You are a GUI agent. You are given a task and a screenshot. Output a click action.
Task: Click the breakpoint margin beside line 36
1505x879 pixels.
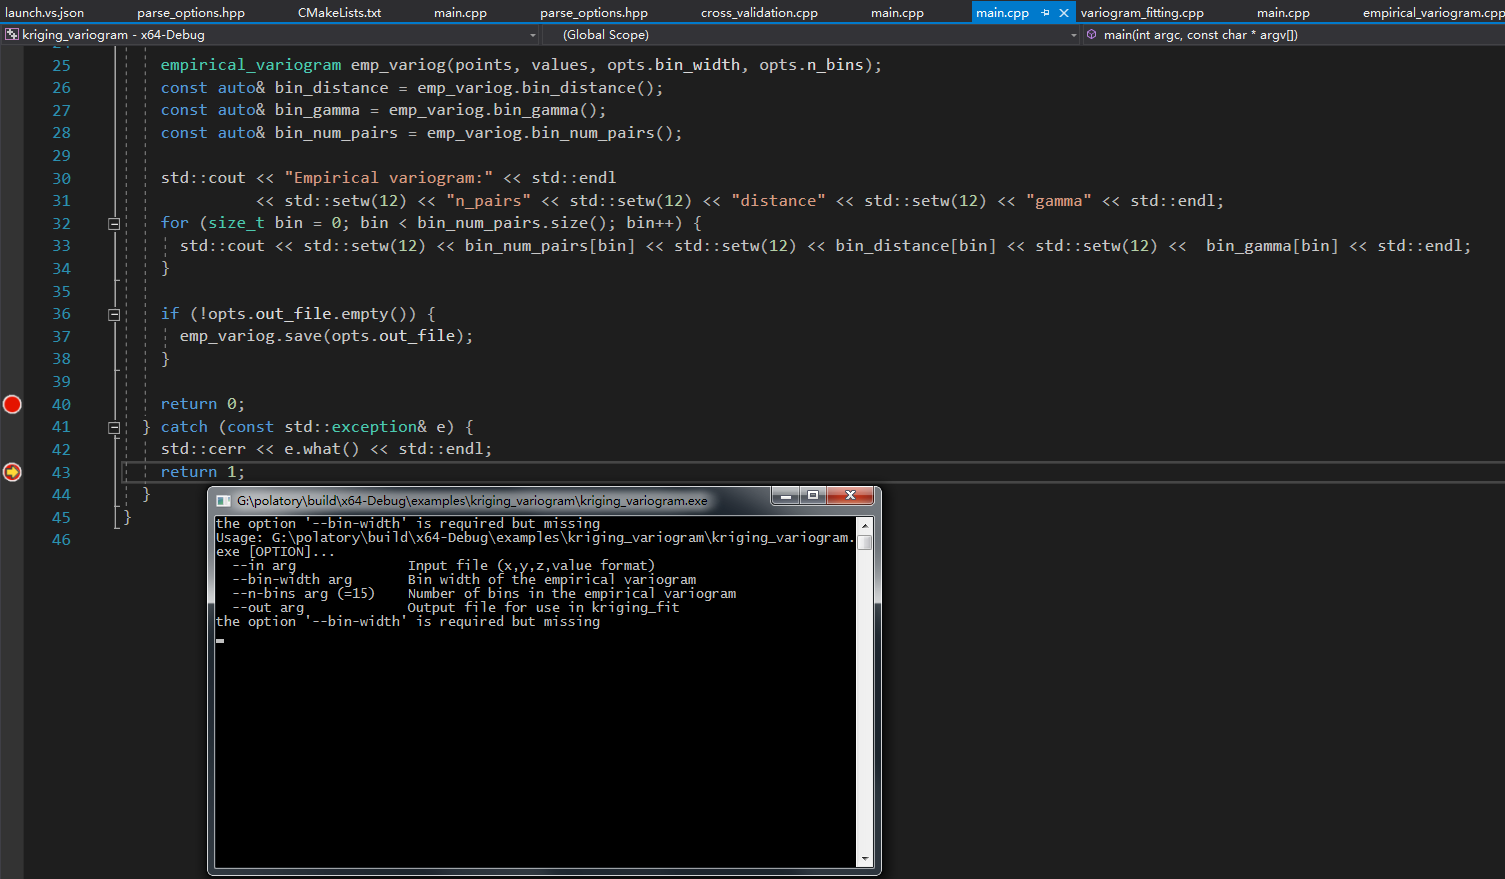[12, 313]
